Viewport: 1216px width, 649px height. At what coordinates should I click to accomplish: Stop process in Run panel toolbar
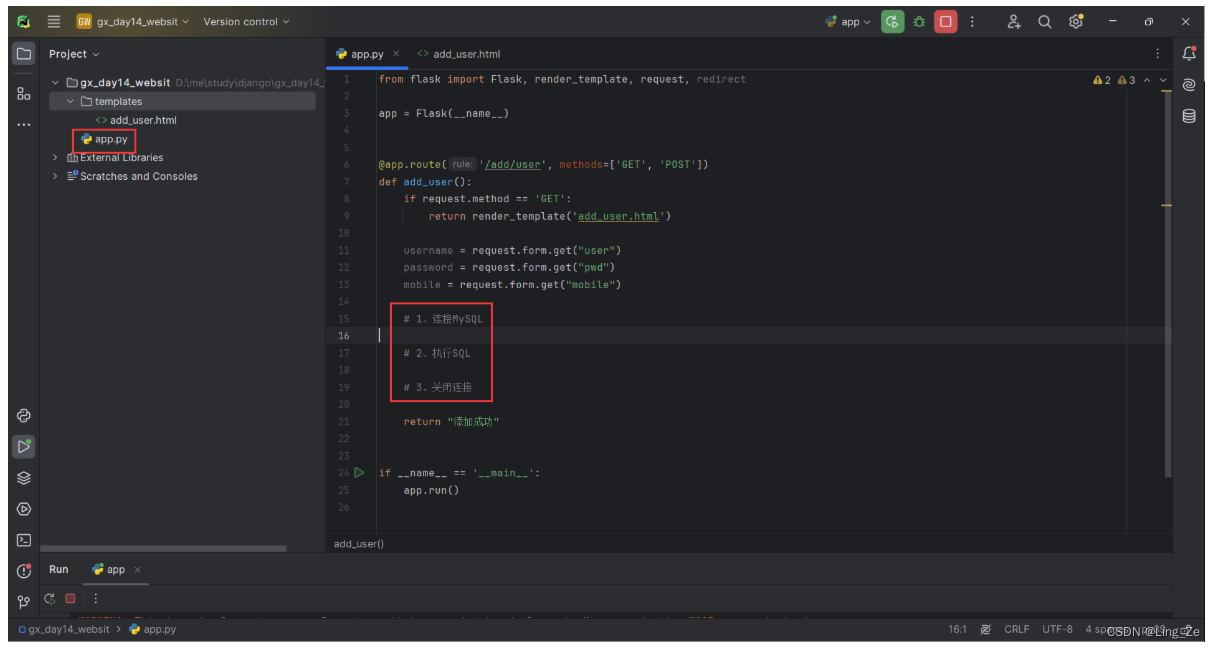coord(71,599)
